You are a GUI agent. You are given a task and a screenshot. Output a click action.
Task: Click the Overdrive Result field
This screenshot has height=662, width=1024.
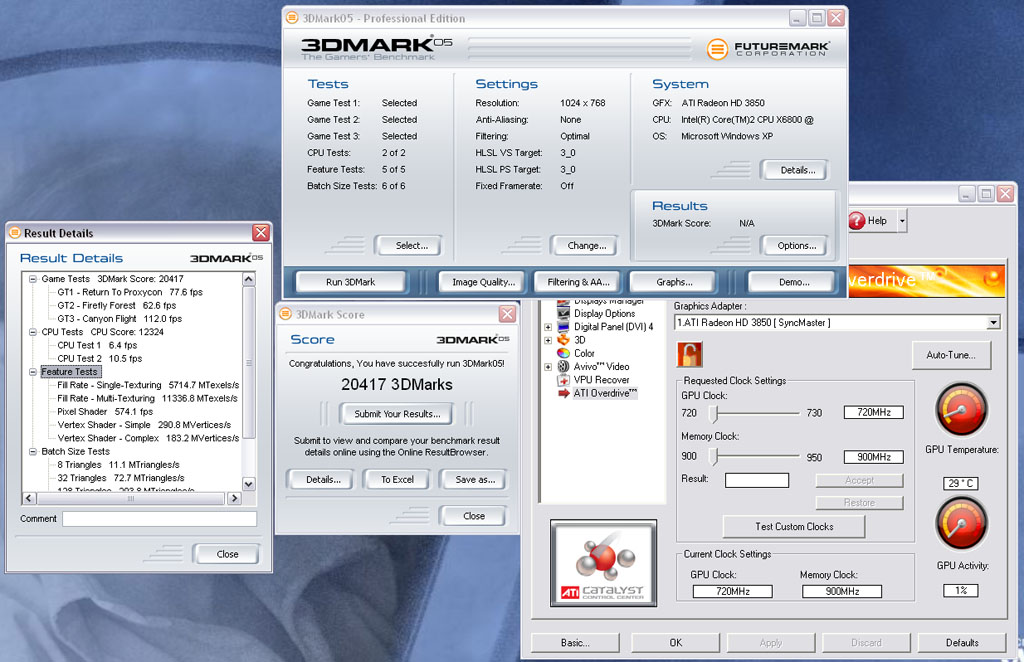[x=757, y=481]
